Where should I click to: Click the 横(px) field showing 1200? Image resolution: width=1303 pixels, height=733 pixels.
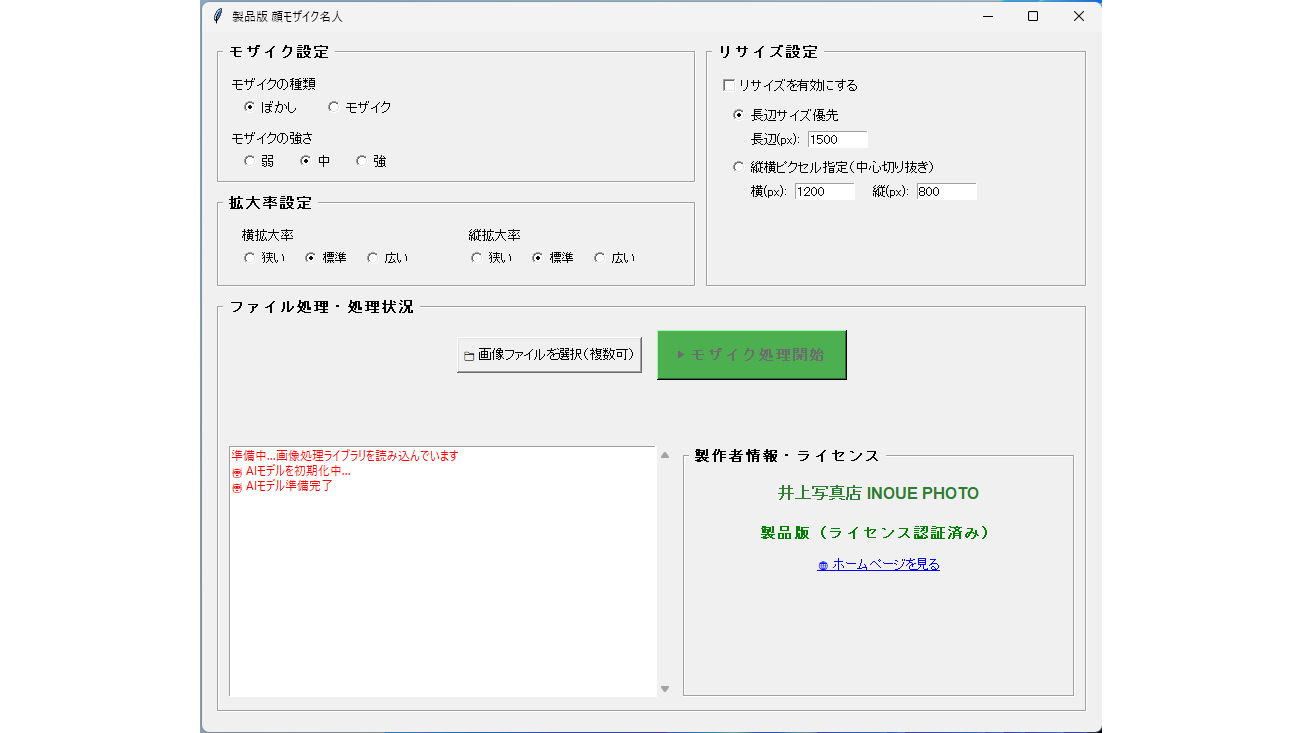(824, 191)
